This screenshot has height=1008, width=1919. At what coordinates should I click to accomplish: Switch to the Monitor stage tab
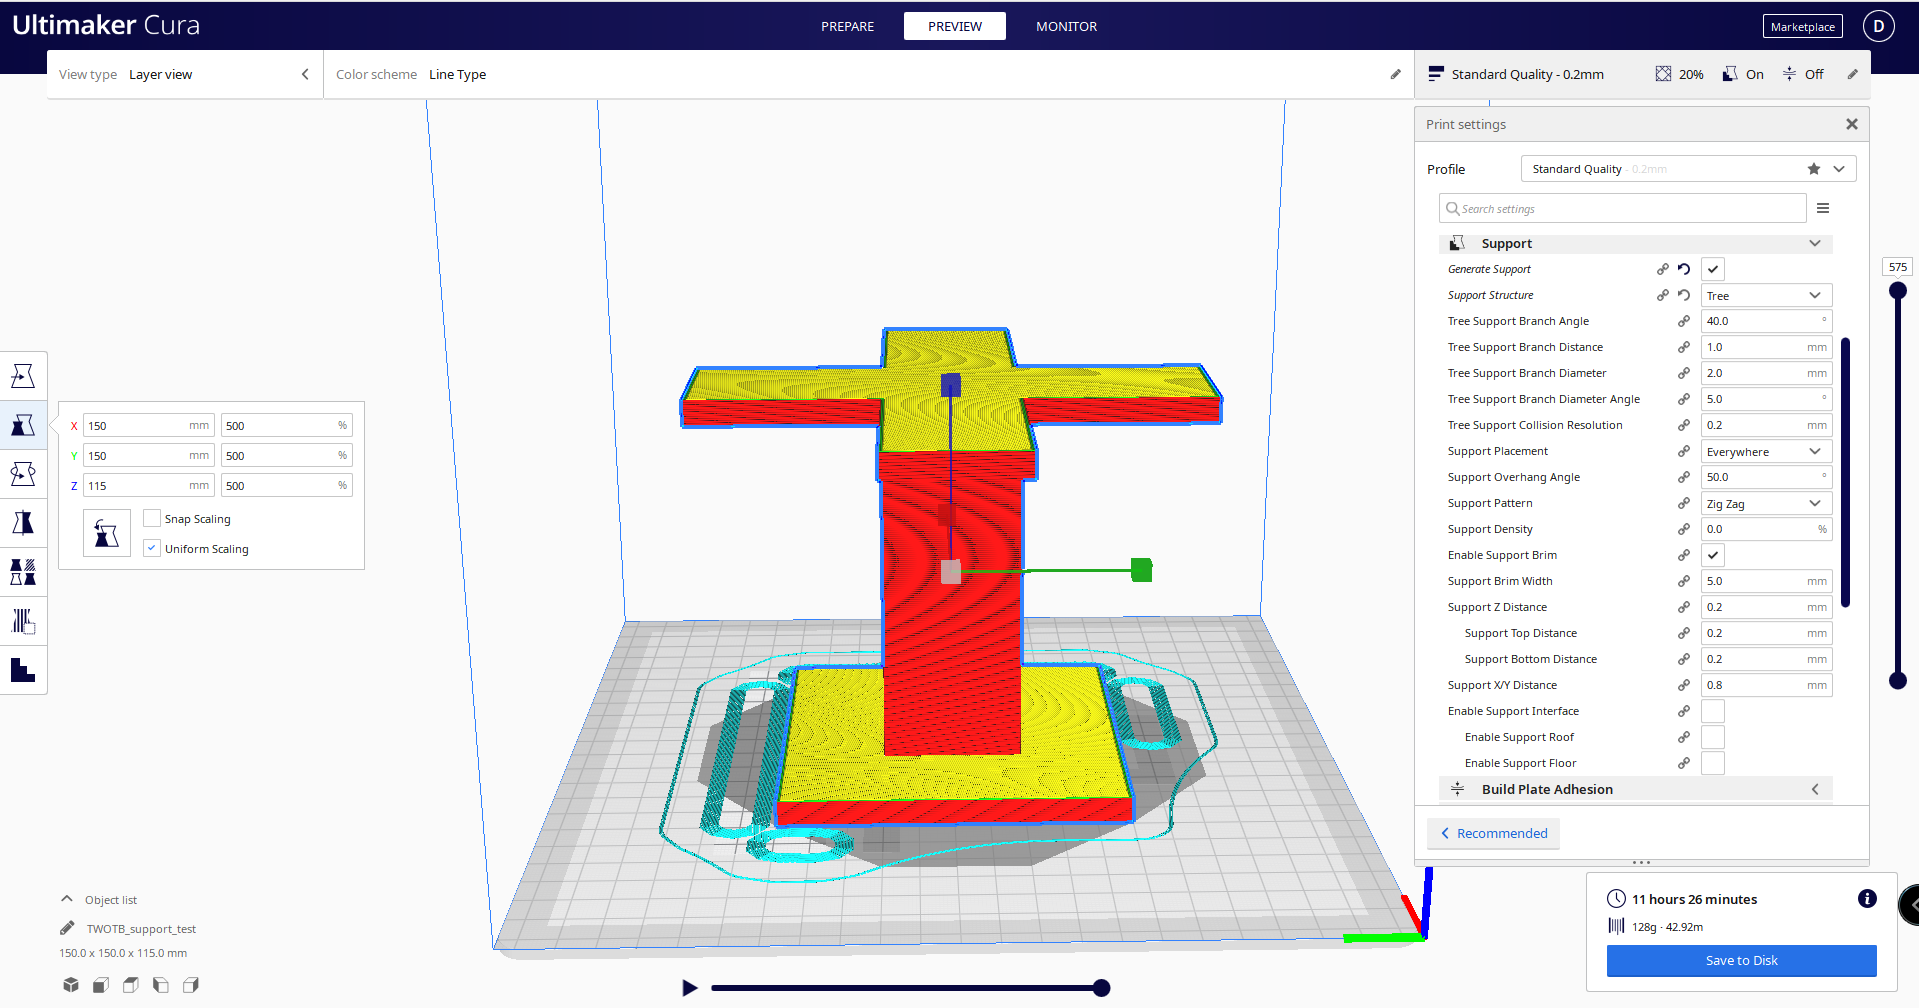[1066, 26]
